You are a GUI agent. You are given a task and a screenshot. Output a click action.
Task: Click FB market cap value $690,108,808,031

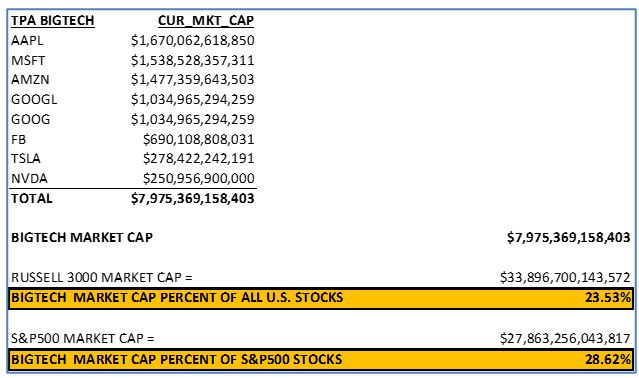coord(198,139)
